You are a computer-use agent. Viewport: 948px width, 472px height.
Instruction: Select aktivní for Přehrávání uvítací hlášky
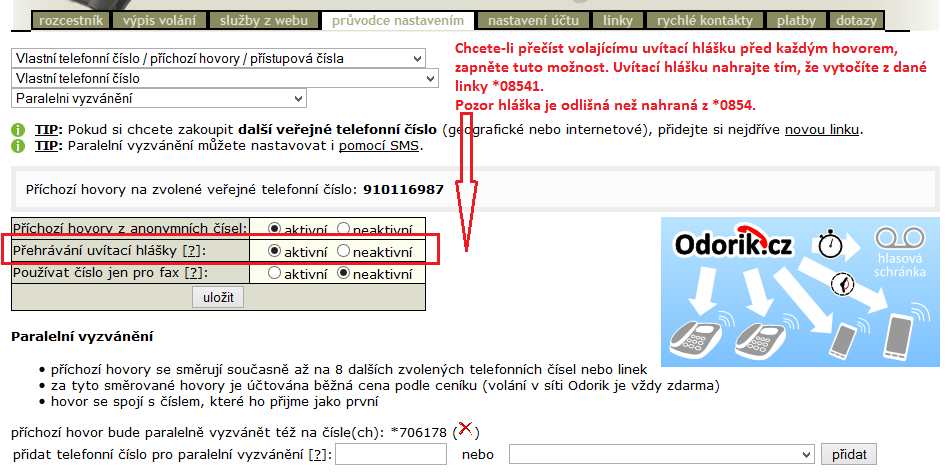coord(274,251)
